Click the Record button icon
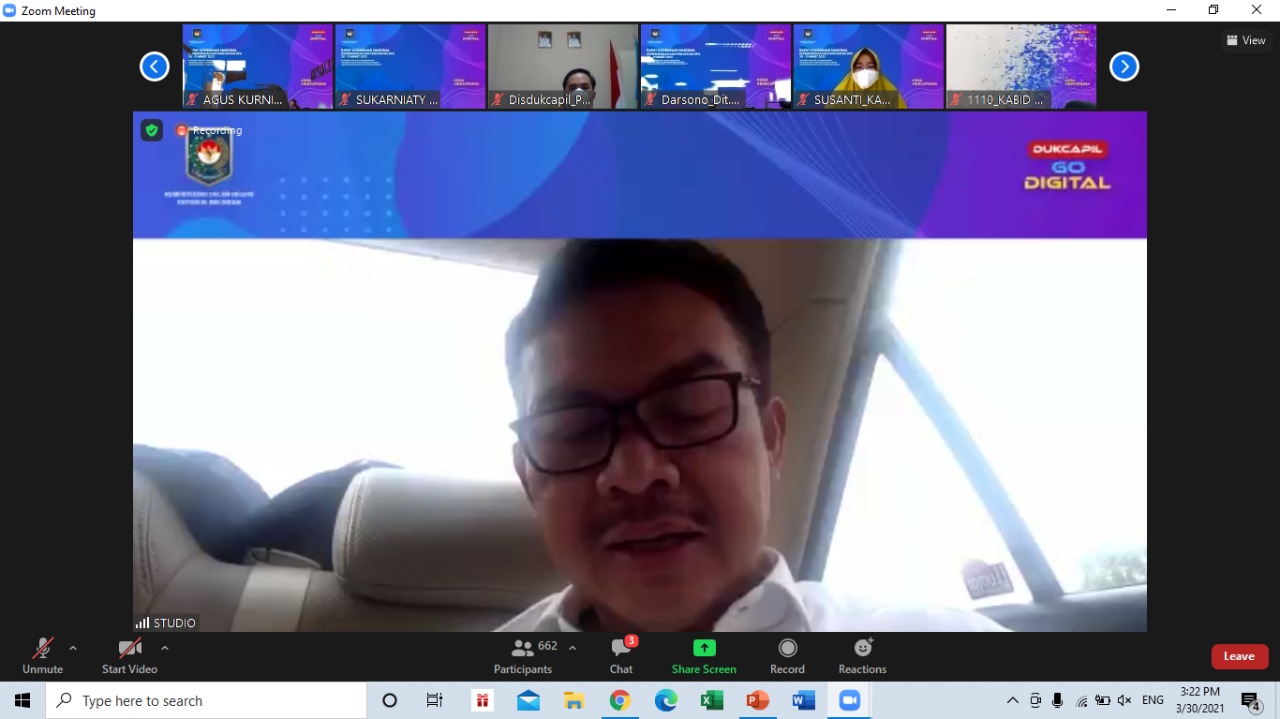Screen dimensions: 1280x719 [x=787, y=648]
